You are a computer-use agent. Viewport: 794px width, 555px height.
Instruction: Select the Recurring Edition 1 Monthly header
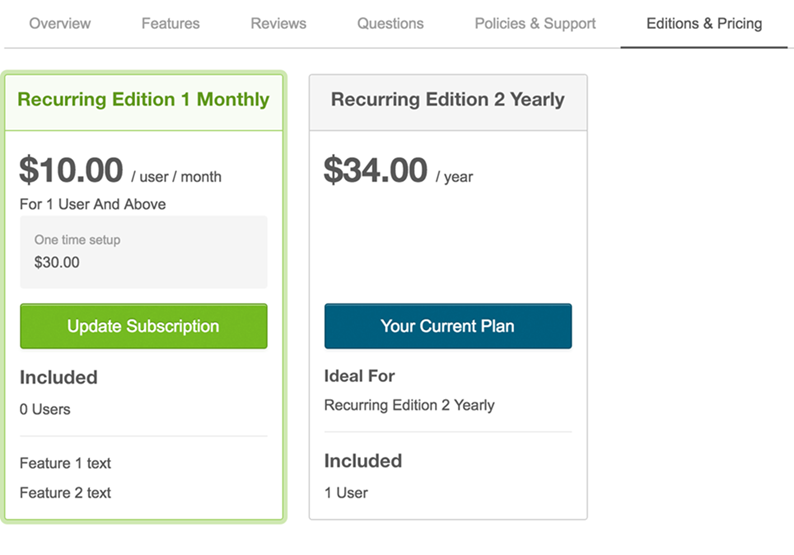(x=143, y=100)
